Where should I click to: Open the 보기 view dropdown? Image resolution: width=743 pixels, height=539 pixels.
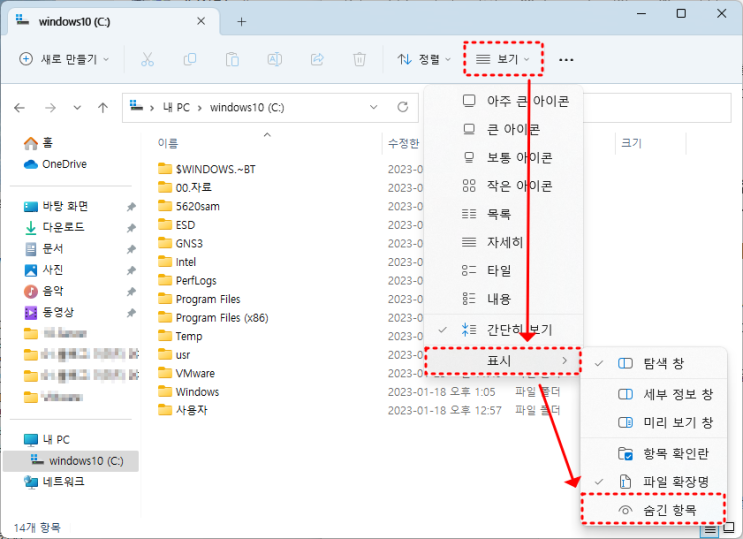click(x=503, y=59)
